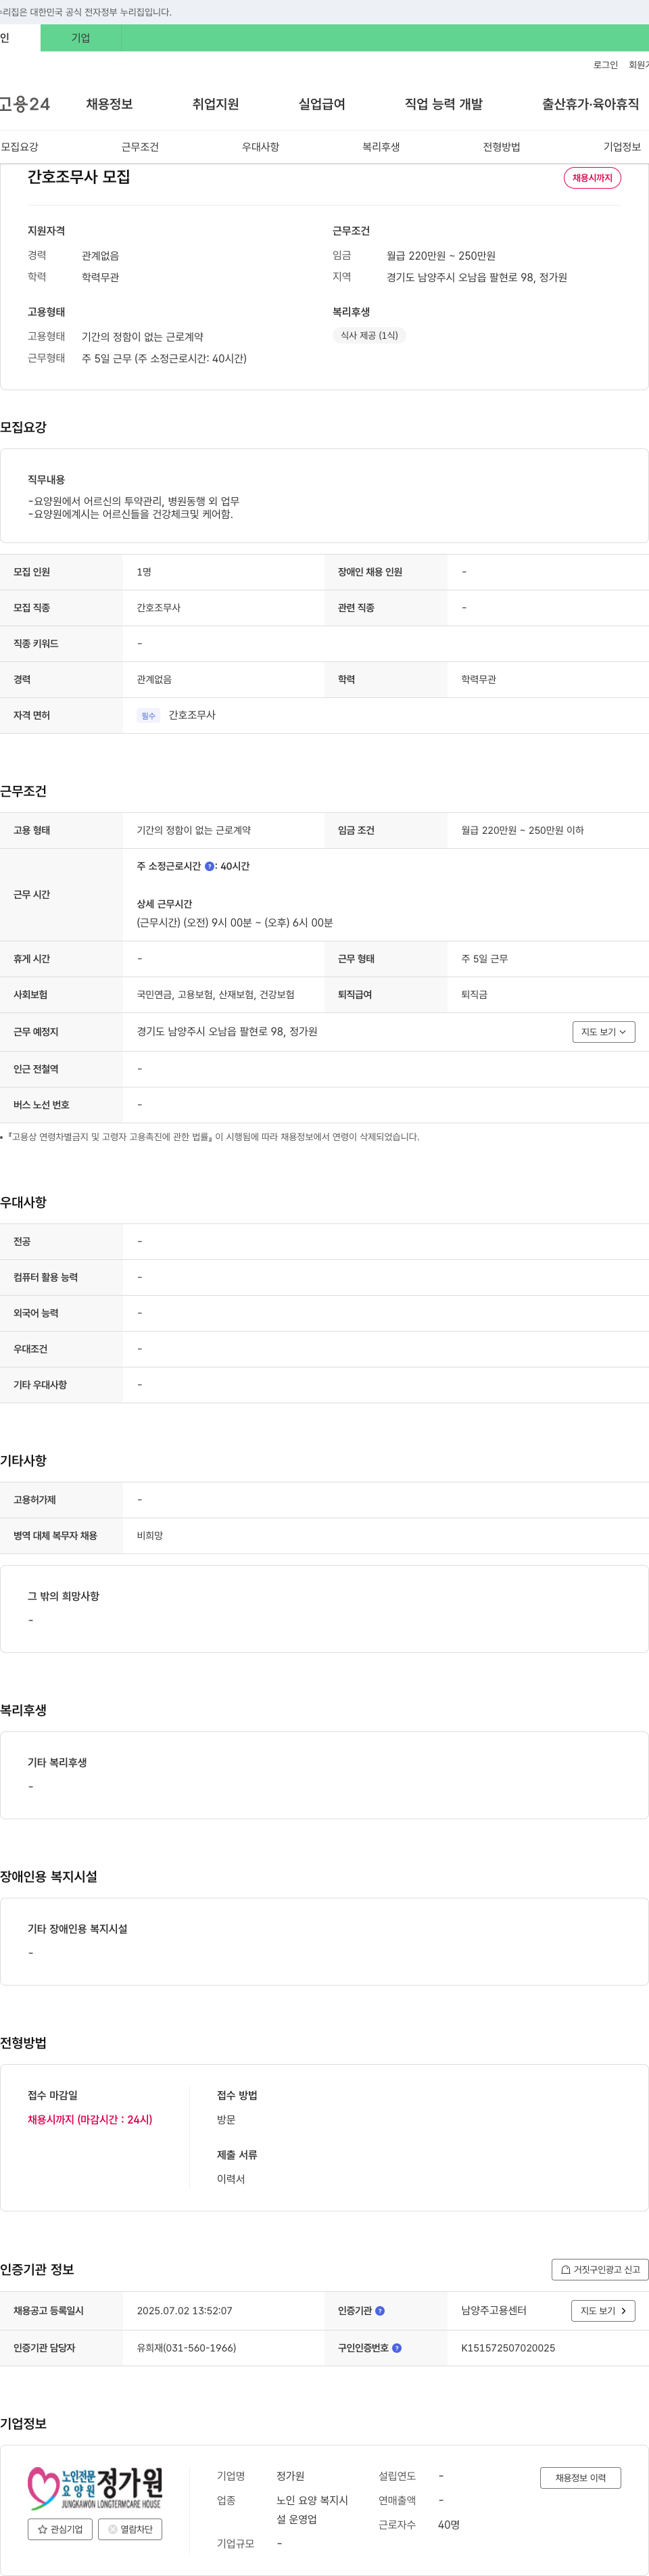Open info icon next to 구인인증번호 label
Screen dimensions: 649x2576
click(x=397, y=2348)
